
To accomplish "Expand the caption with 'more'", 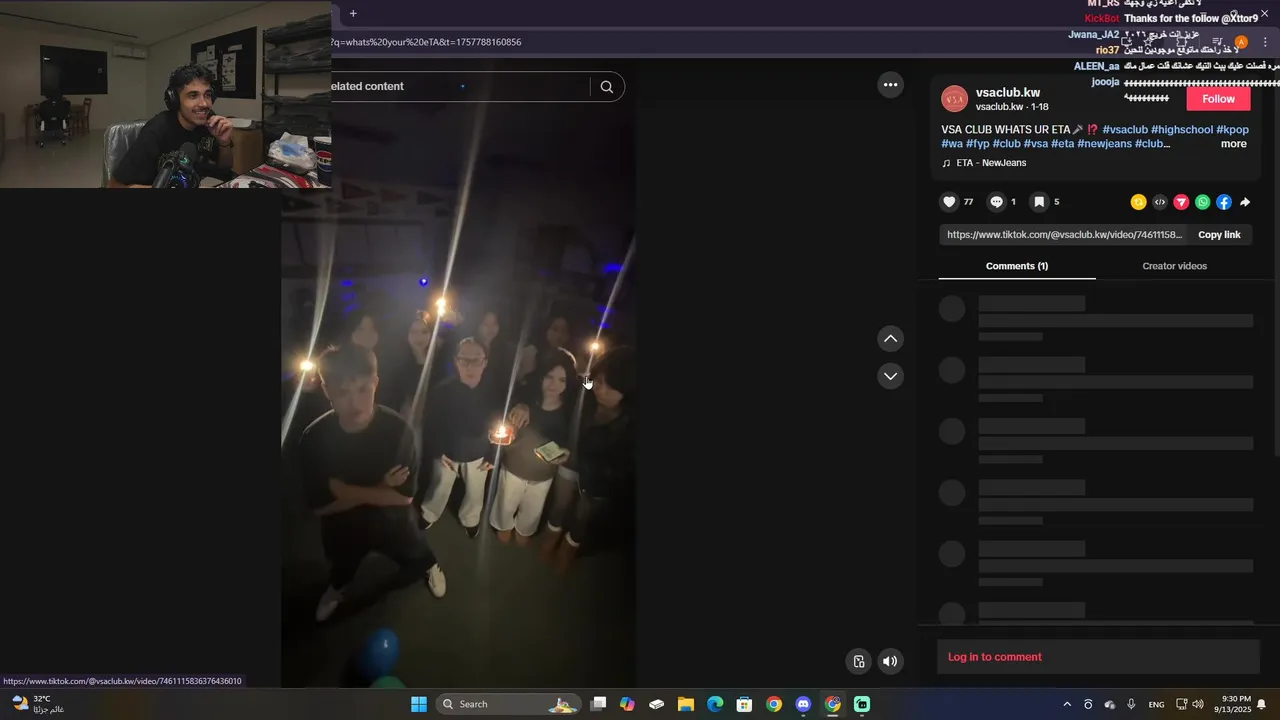I will (x=1234, y=144).
